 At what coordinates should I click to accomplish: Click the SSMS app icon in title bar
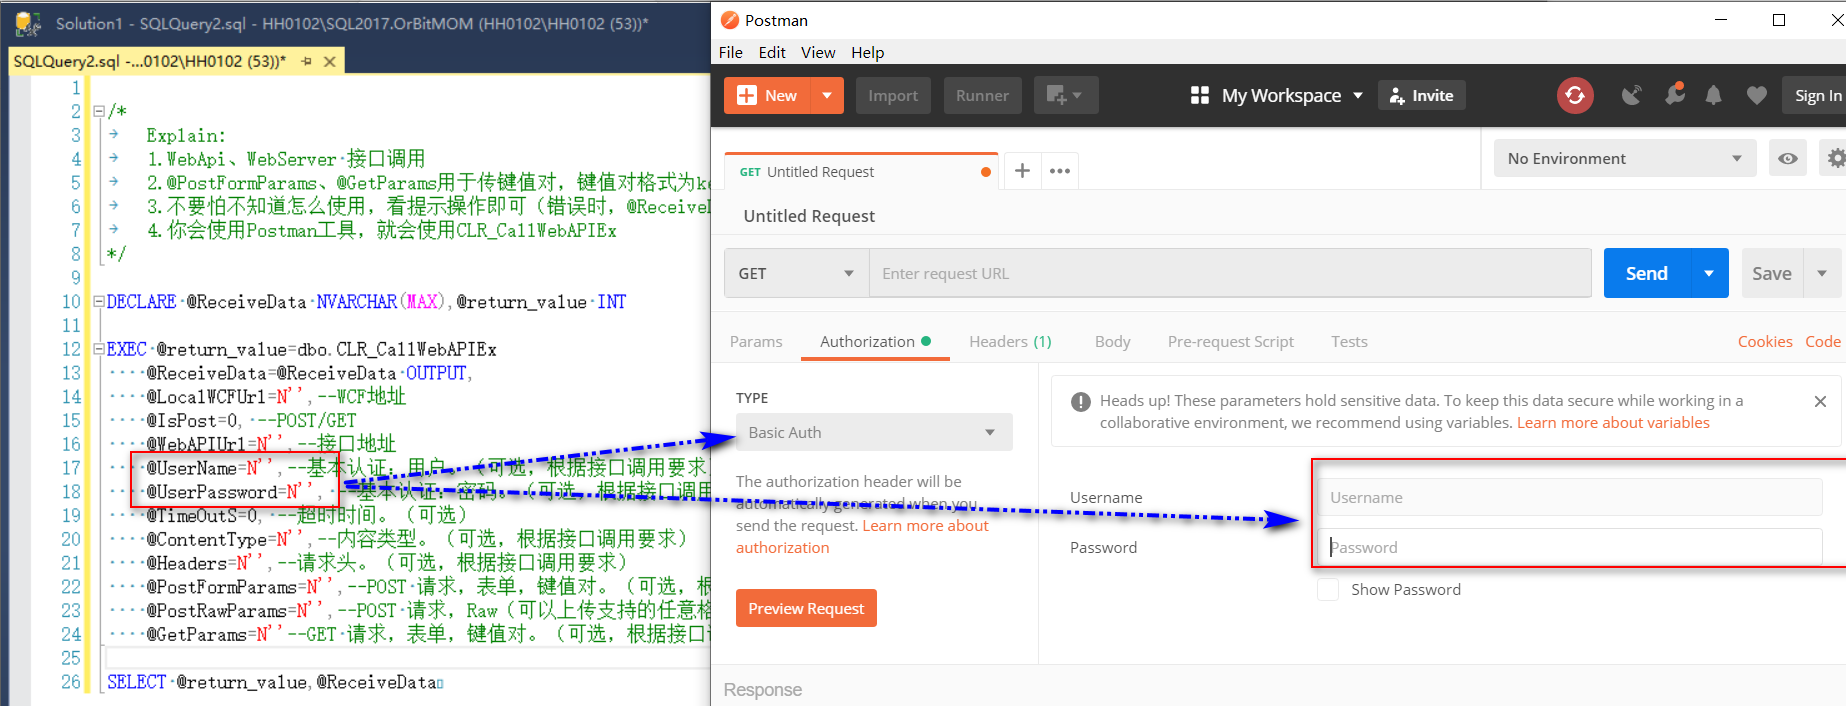pos(28,23)
